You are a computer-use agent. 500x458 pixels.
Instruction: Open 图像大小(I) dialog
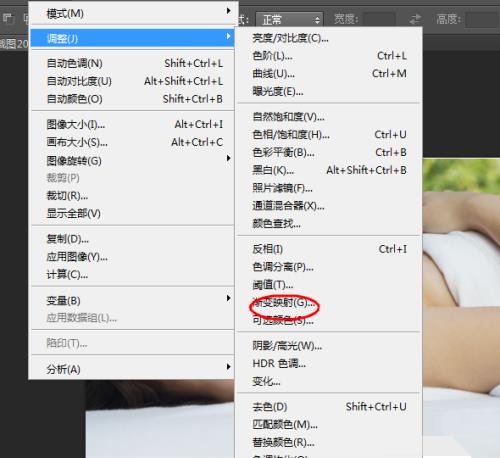[133, 124]
